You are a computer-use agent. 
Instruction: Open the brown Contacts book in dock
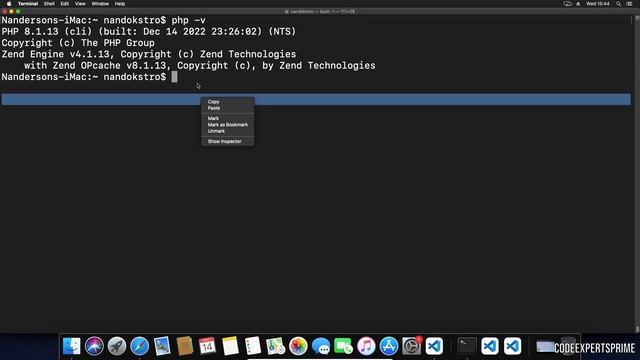185,346
